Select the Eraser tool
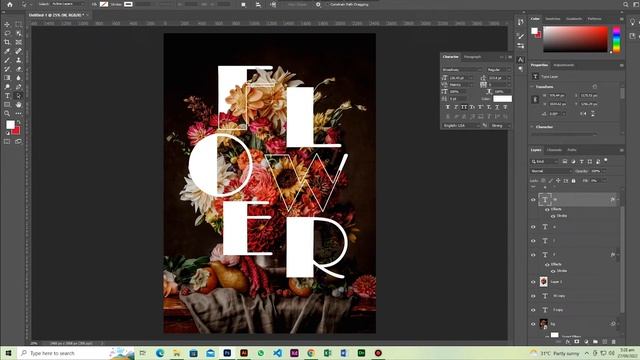The height and width of the screenshot is (360, 640). pos(18,69)
